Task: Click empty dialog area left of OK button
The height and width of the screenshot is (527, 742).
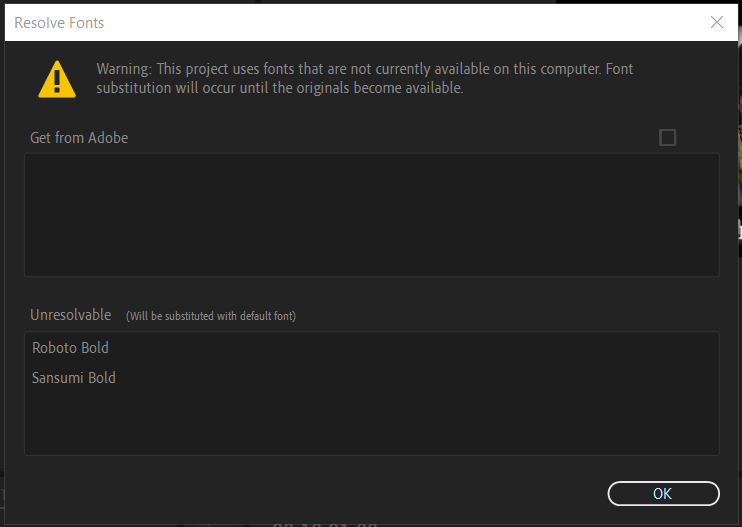Action: [x=300, y=493]
